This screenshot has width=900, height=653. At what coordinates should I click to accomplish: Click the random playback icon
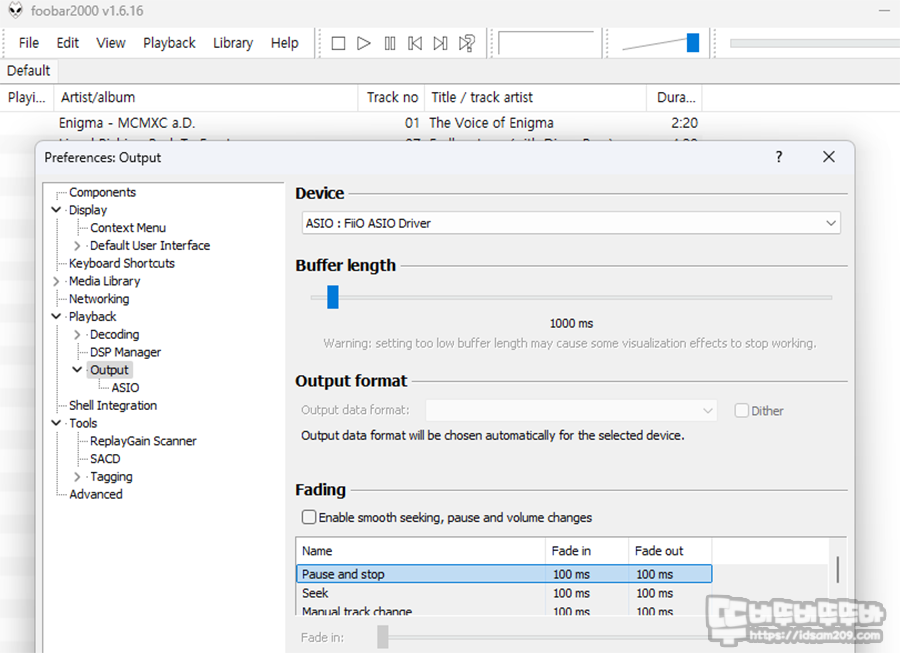tap(466, 44)
